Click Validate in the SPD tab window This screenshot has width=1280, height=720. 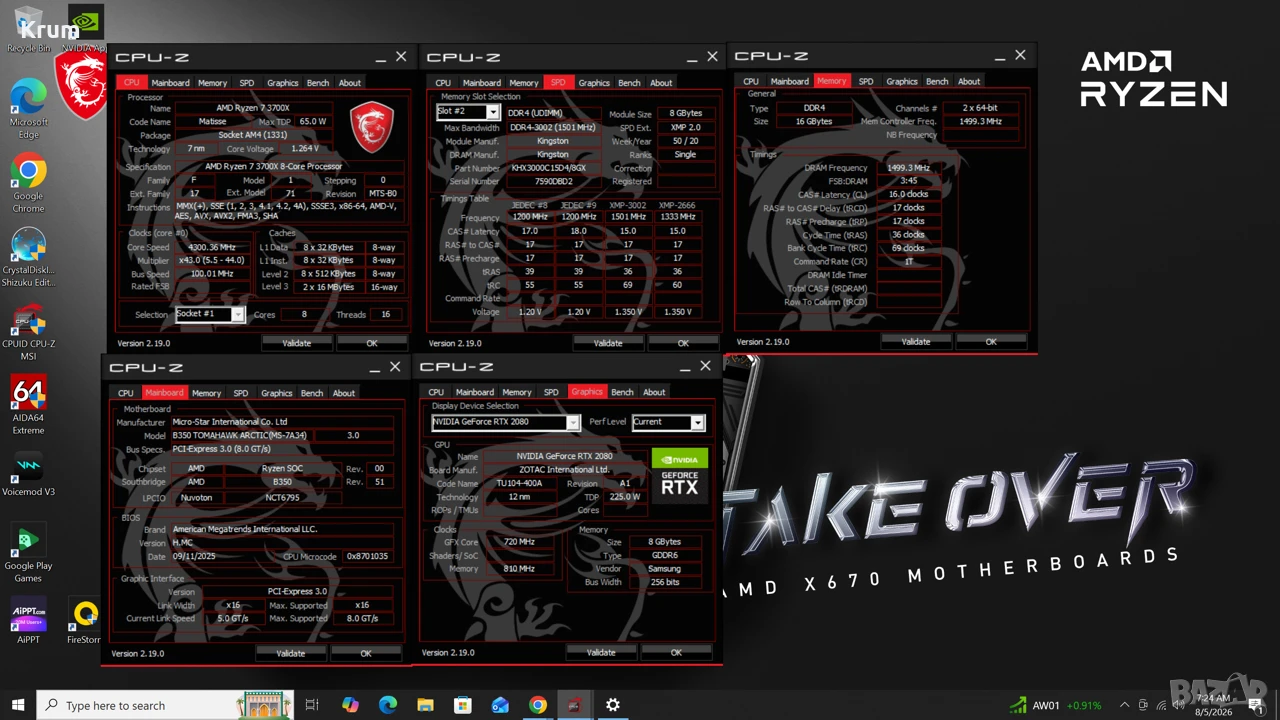[608, 343]
